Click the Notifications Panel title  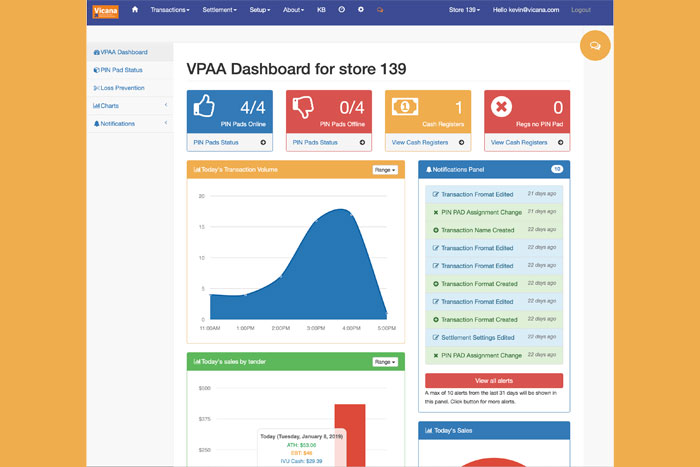click(458, 170)
